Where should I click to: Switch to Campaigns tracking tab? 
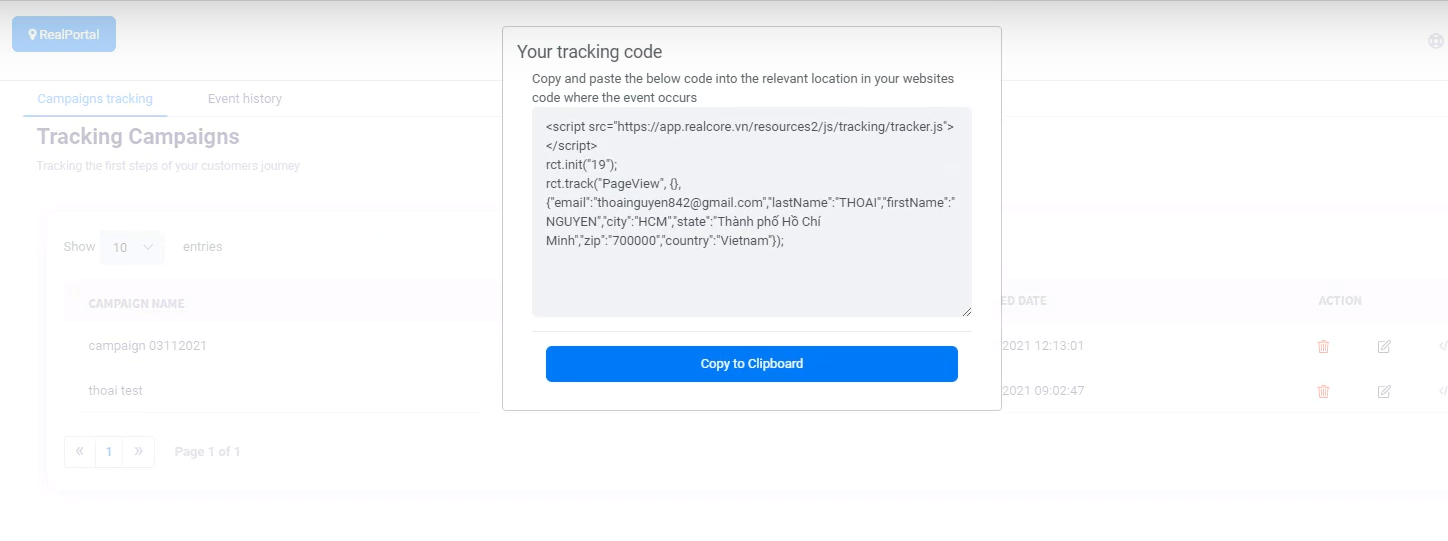[95, 99]
